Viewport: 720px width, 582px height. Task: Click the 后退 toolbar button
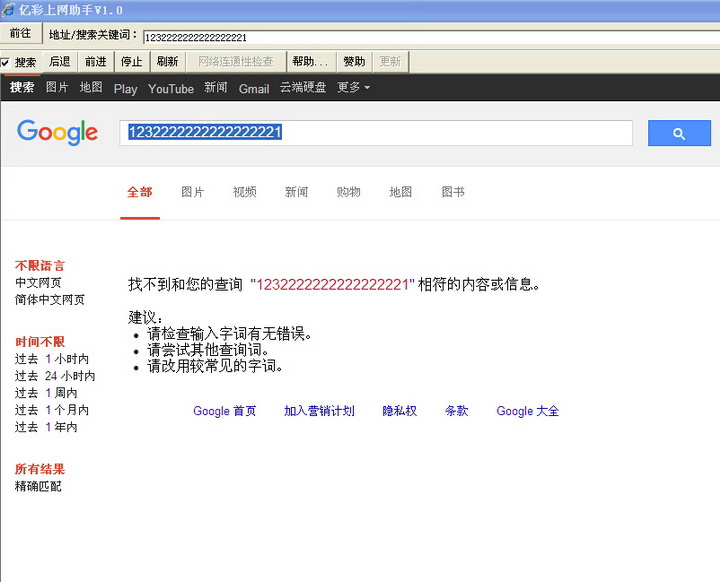(60, 62)
